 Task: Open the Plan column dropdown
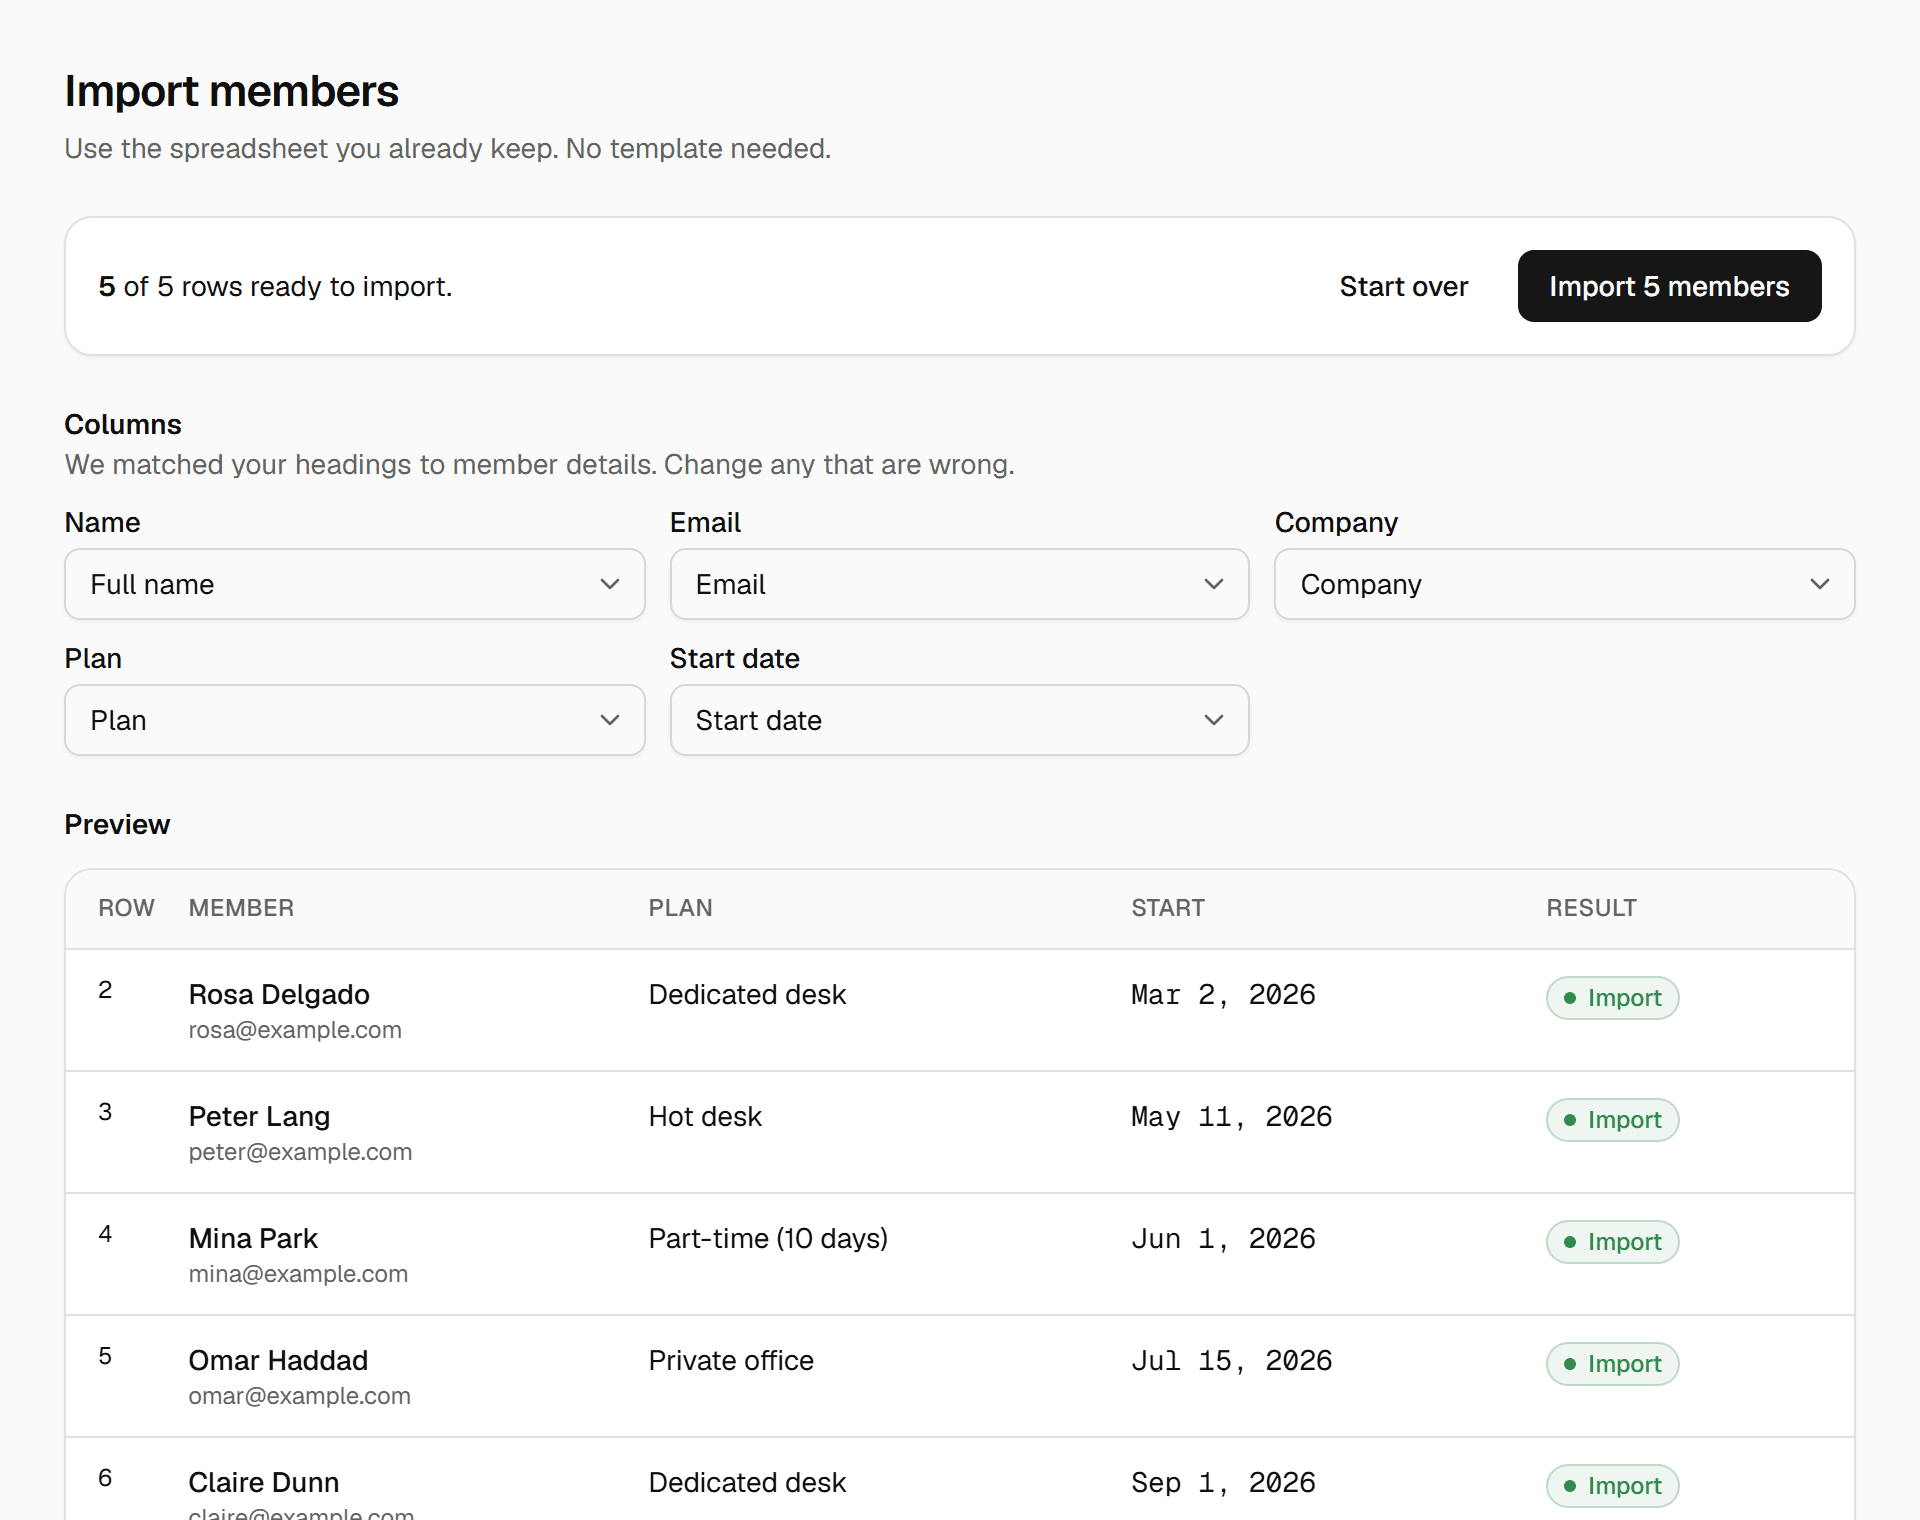point(355,720)
